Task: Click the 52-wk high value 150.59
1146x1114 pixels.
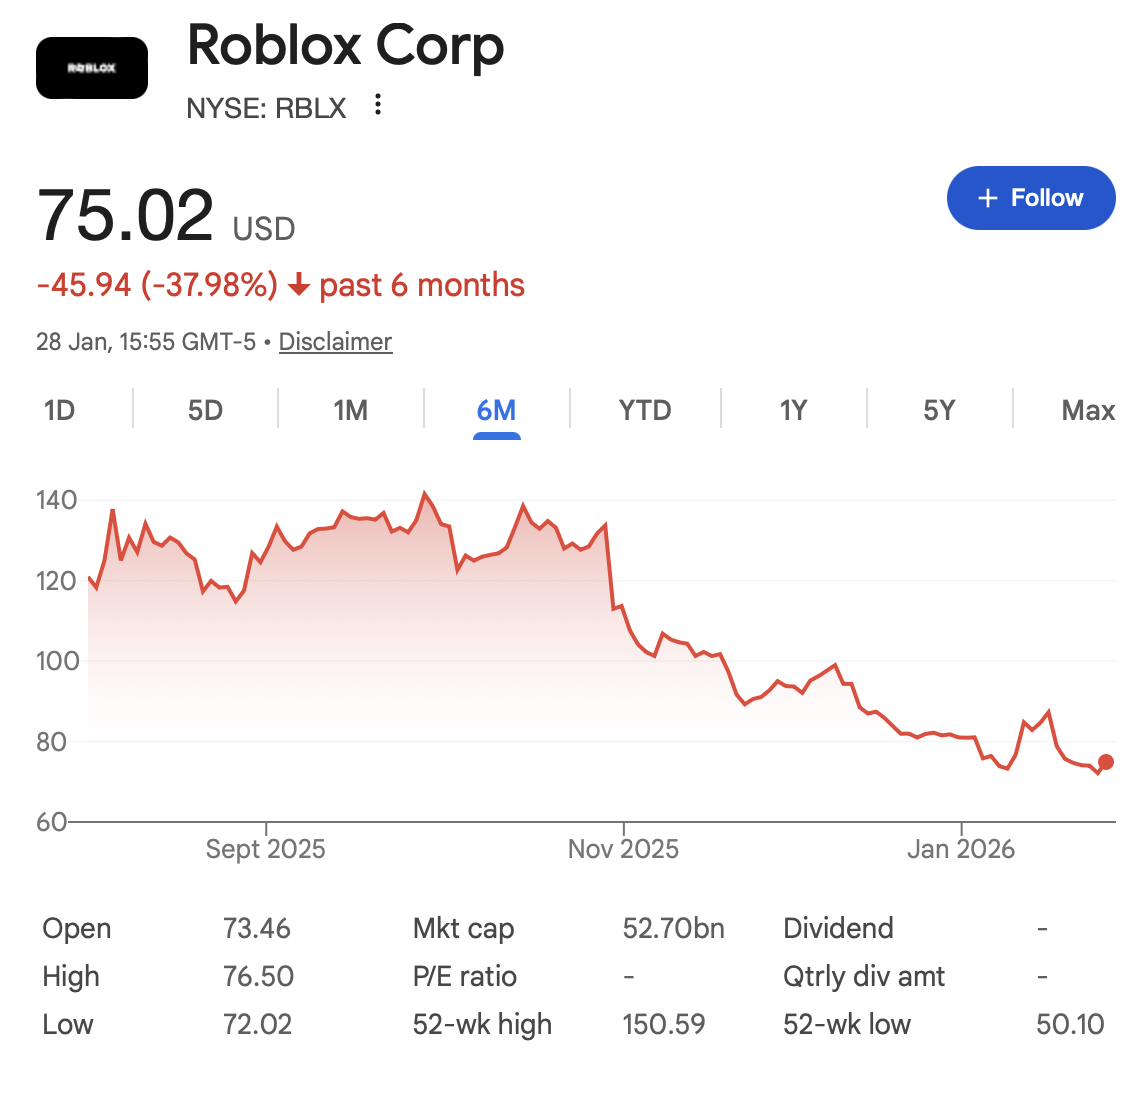Action: (664, 1024)
